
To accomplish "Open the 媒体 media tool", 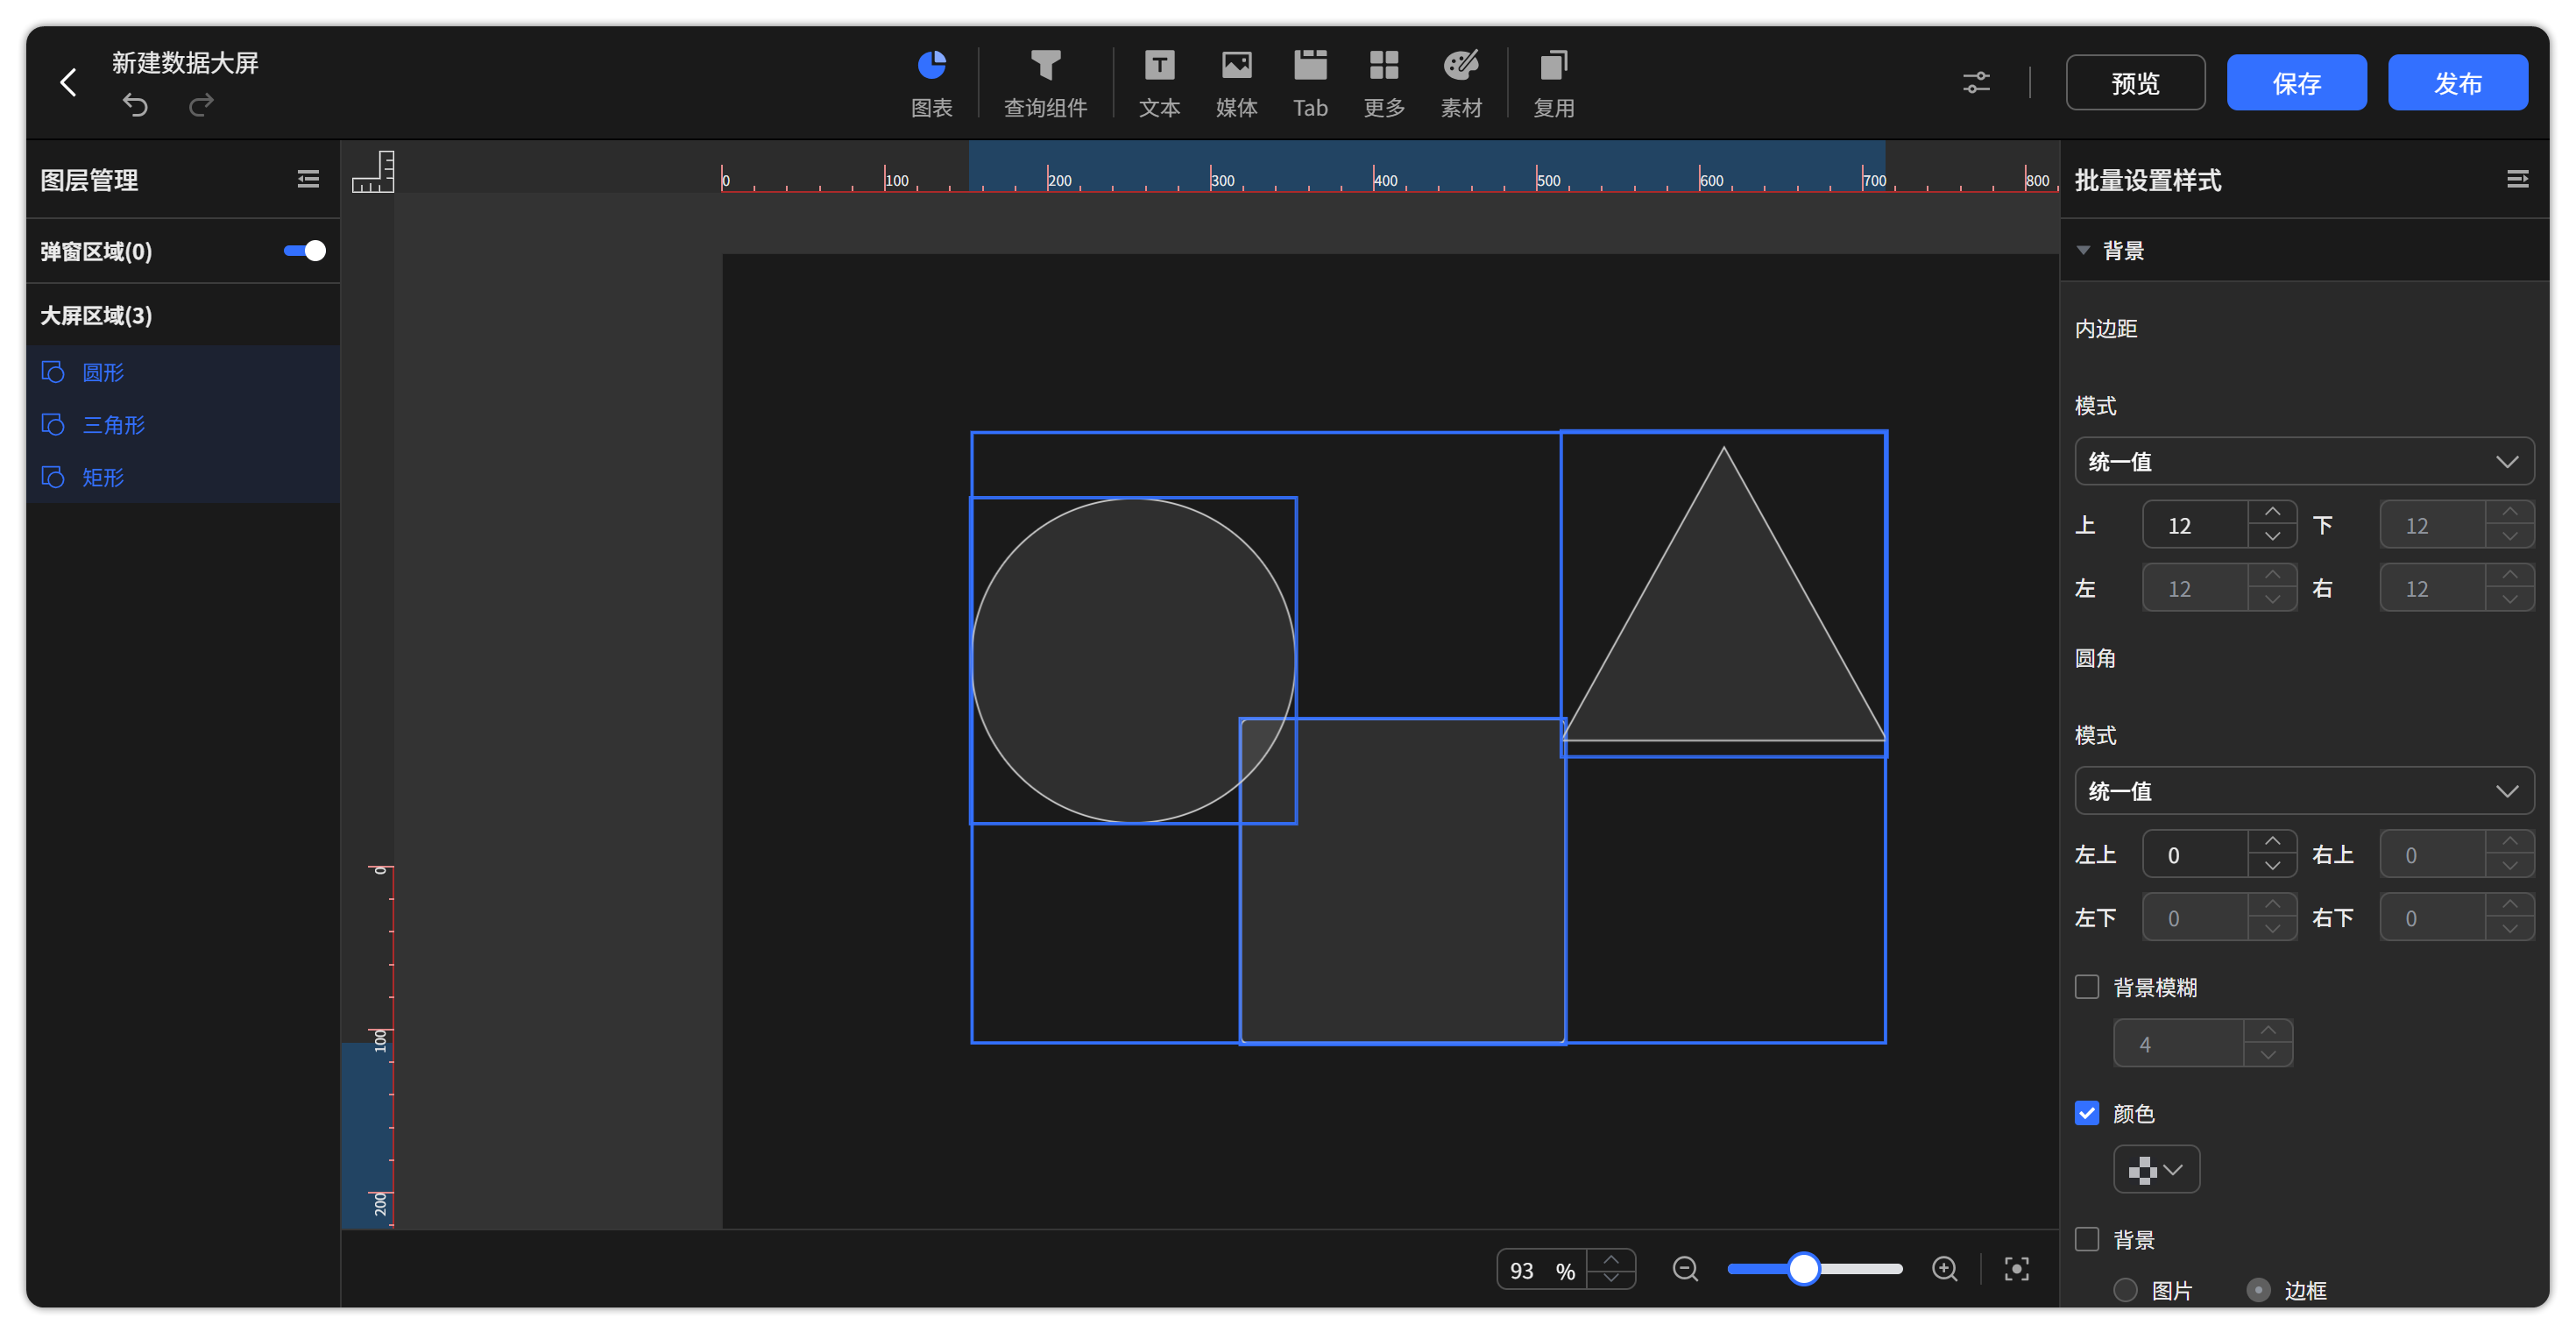I will pos(1236,84).
